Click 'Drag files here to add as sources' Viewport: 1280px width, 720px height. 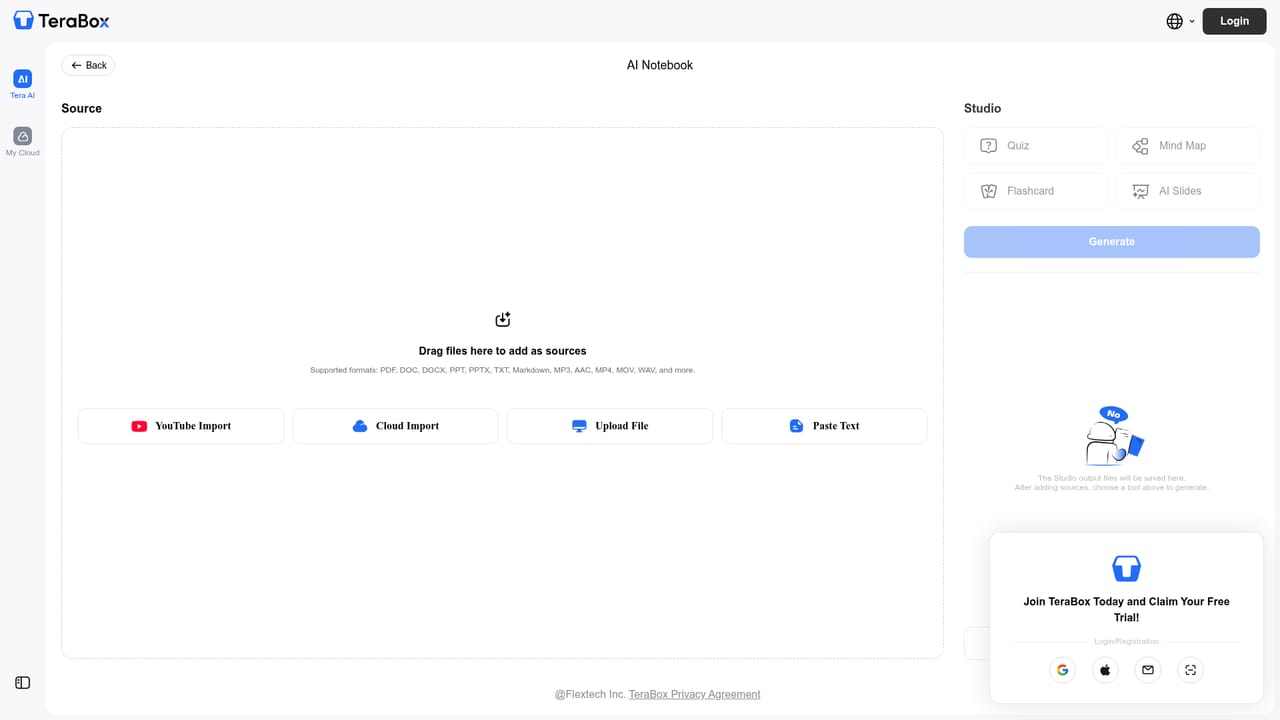pos(502,351)
